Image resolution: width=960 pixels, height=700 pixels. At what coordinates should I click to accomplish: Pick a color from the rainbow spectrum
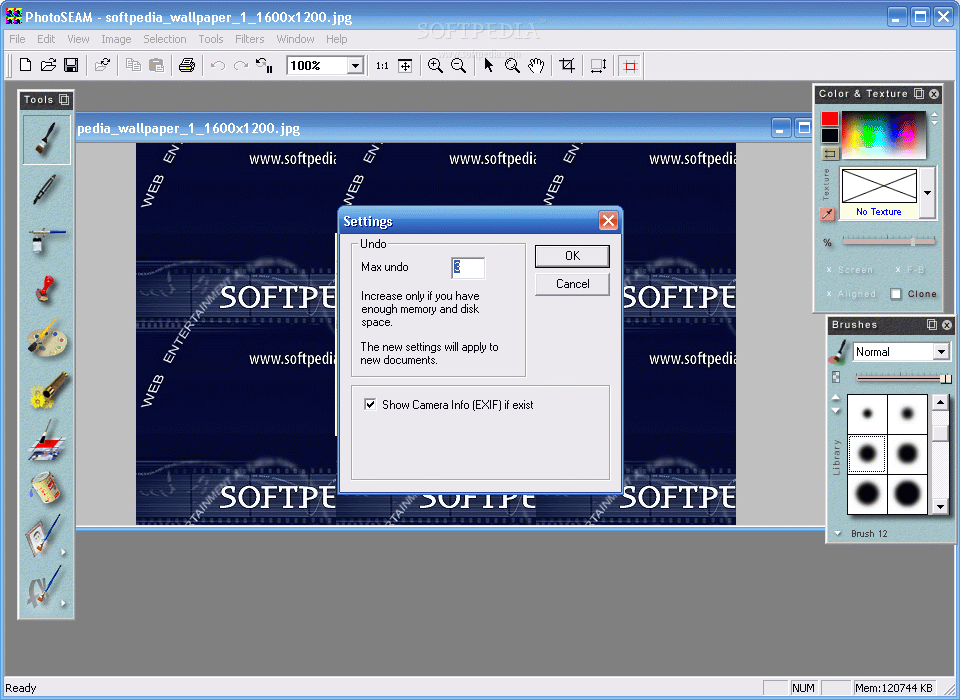(883, 135)
